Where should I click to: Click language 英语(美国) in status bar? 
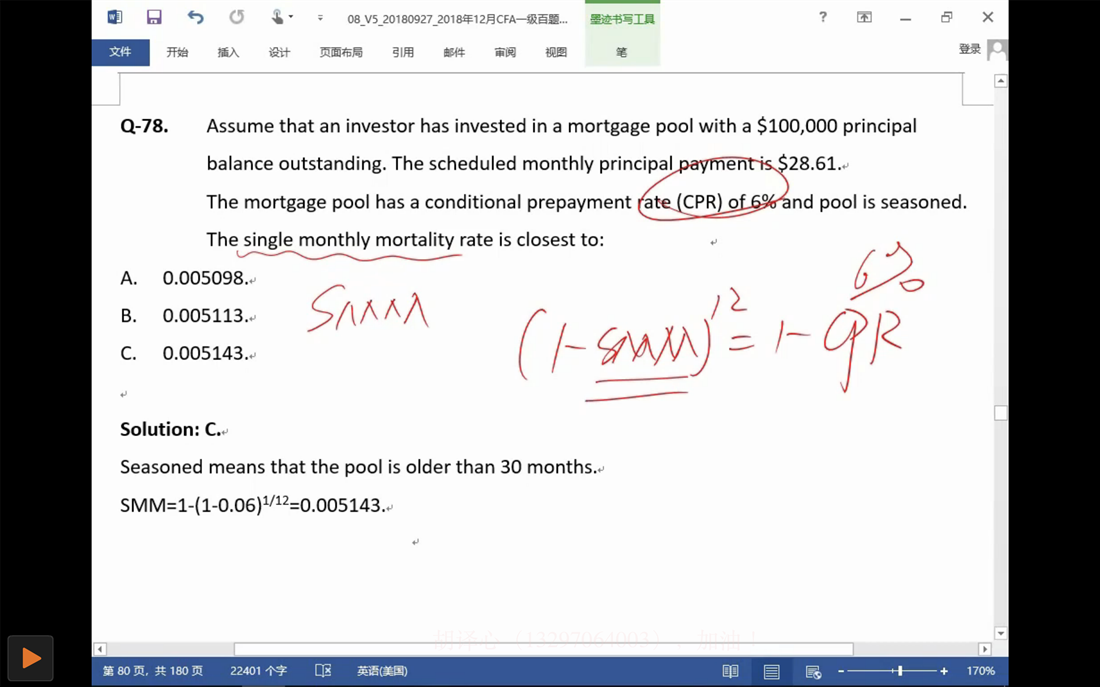click(x=382, y=671)
